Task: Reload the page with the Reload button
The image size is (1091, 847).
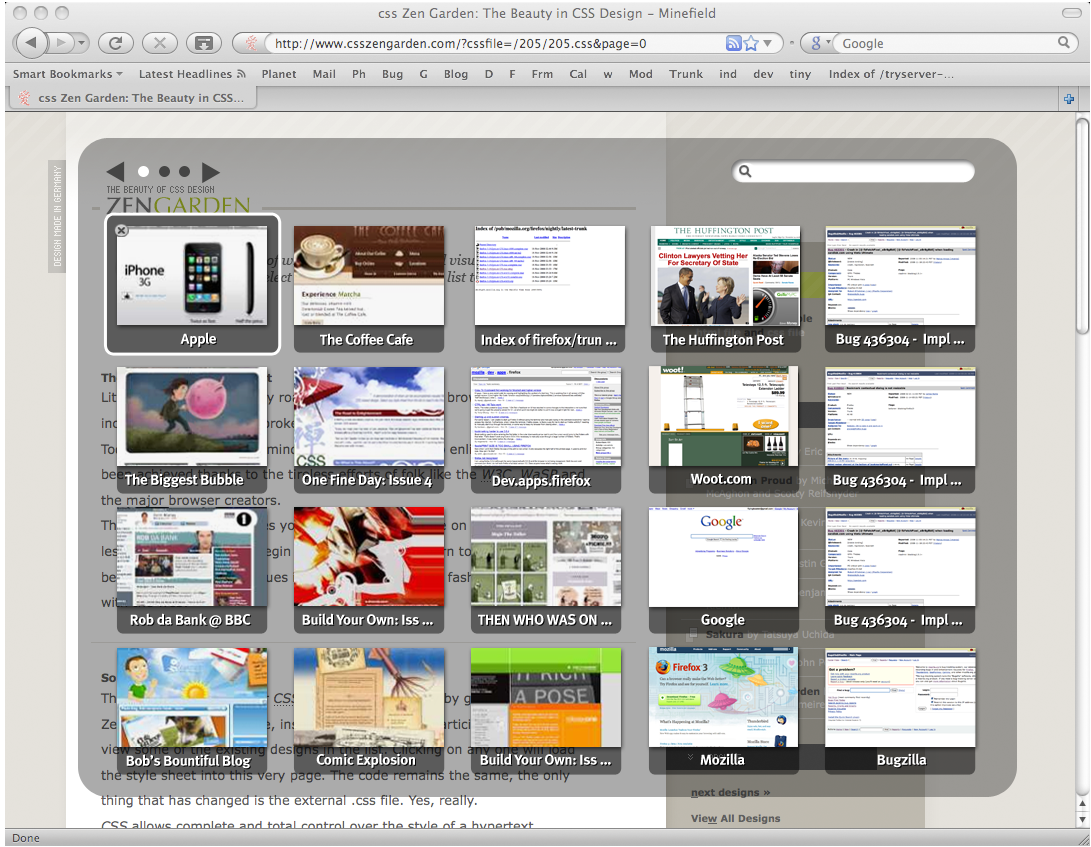Action: tap(116, 43)
